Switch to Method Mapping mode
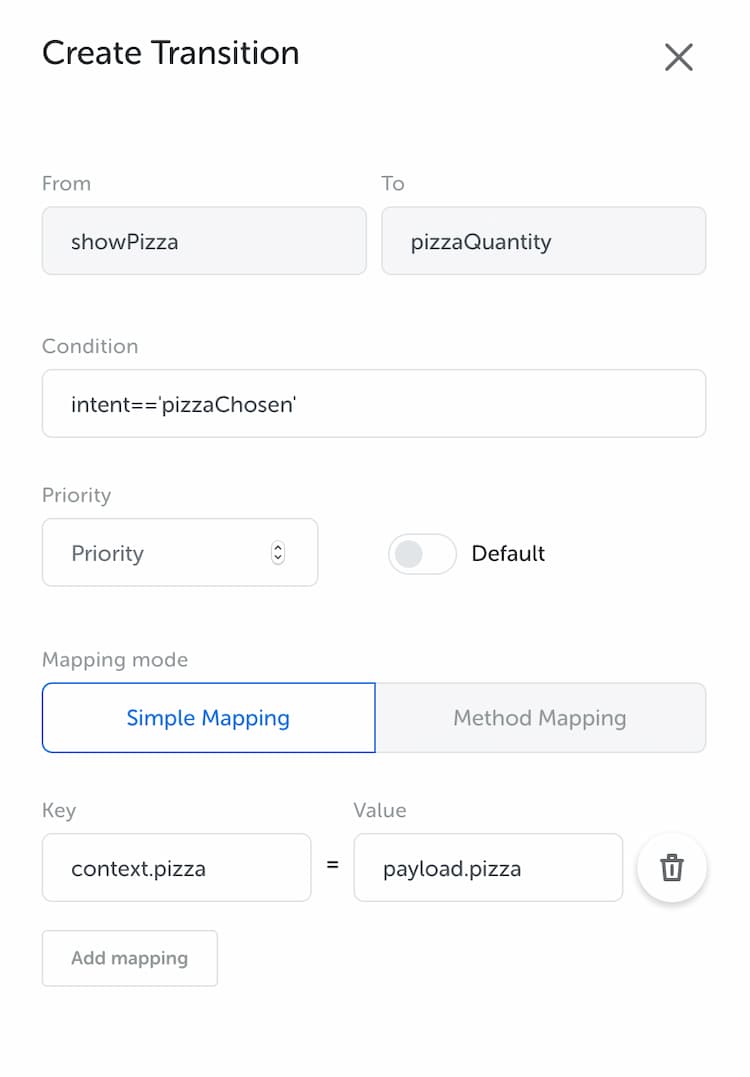This screenshot has width=750, height=1077. [541, 718]
